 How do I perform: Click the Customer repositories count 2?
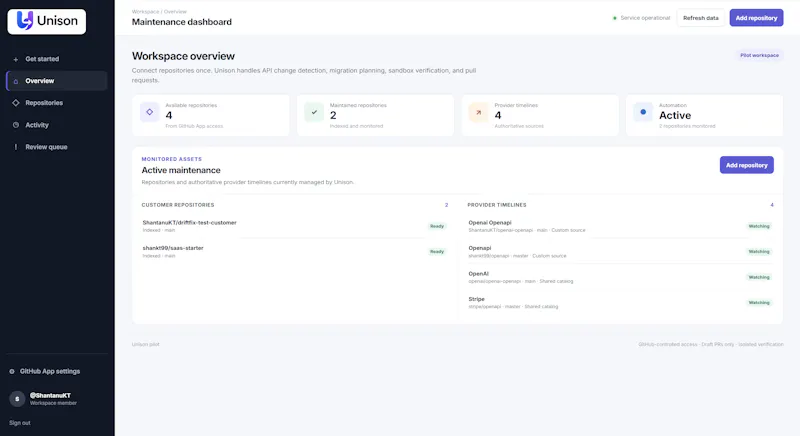[446, 205]
